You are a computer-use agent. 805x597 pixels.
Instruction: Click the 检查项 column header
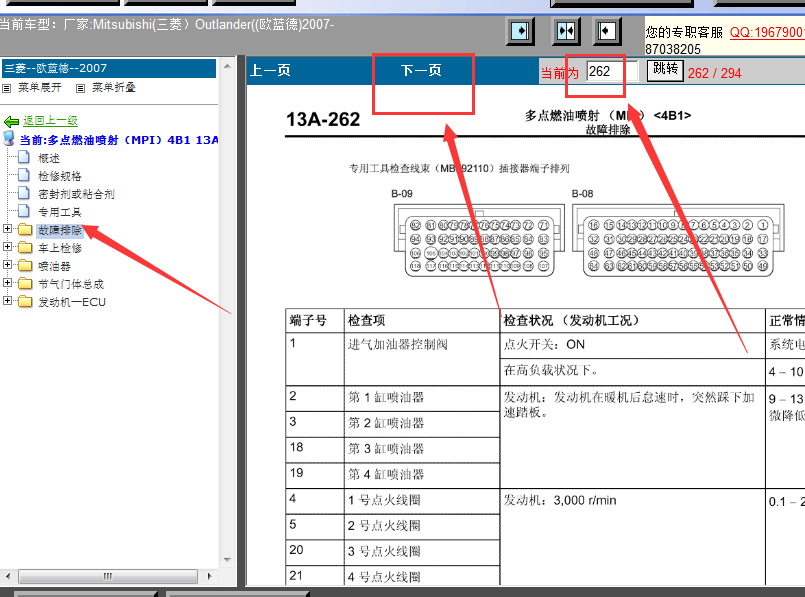point(421,320)
